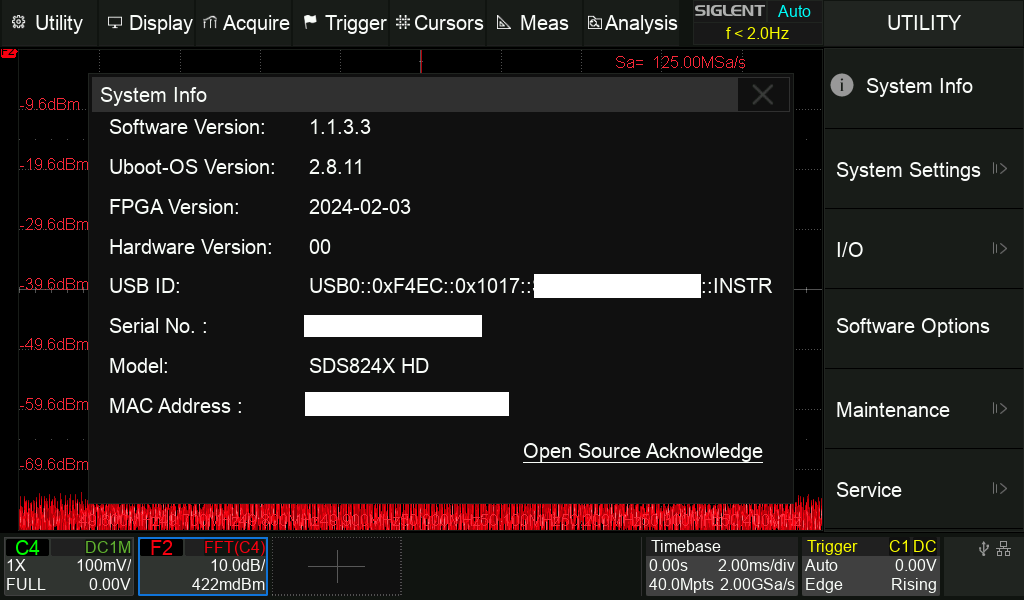Click the FPGA Version date 2024-02-03
This screenshot has height=600, width=1024.
click(x=360, y=208)
